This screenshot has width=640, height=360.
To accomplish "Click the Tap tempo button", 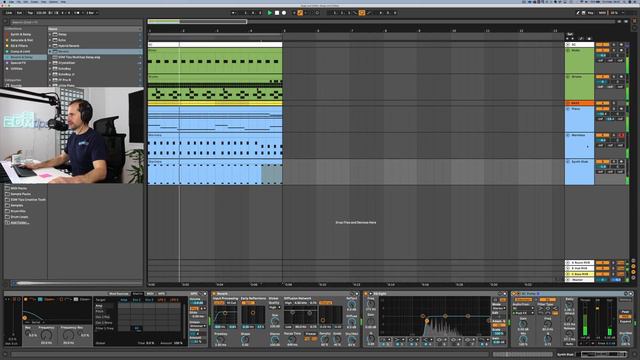I will pyautogui.click(x=30, y=13).
